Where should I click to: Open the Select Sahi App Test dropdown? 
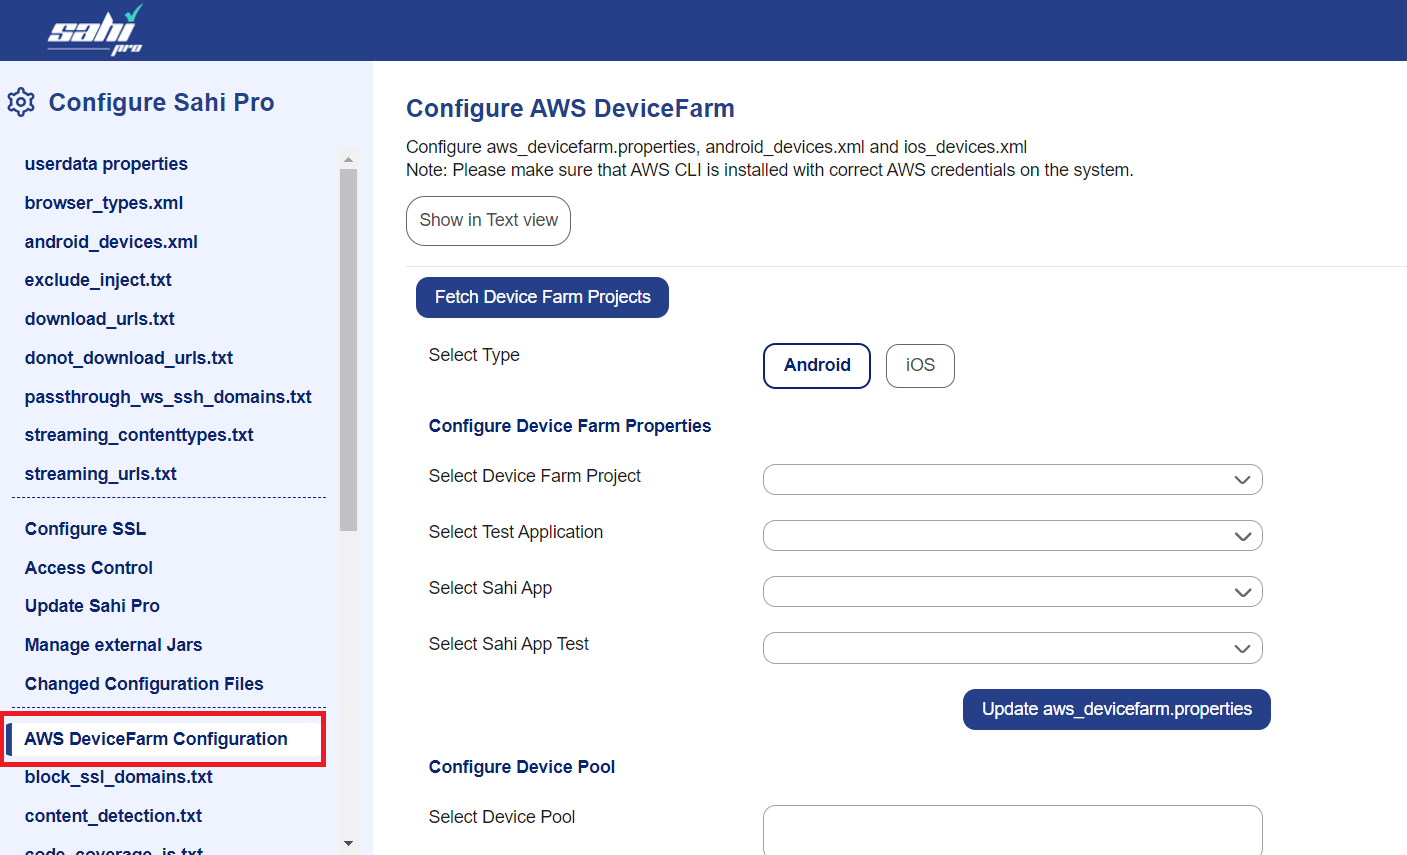(1012, 648)
